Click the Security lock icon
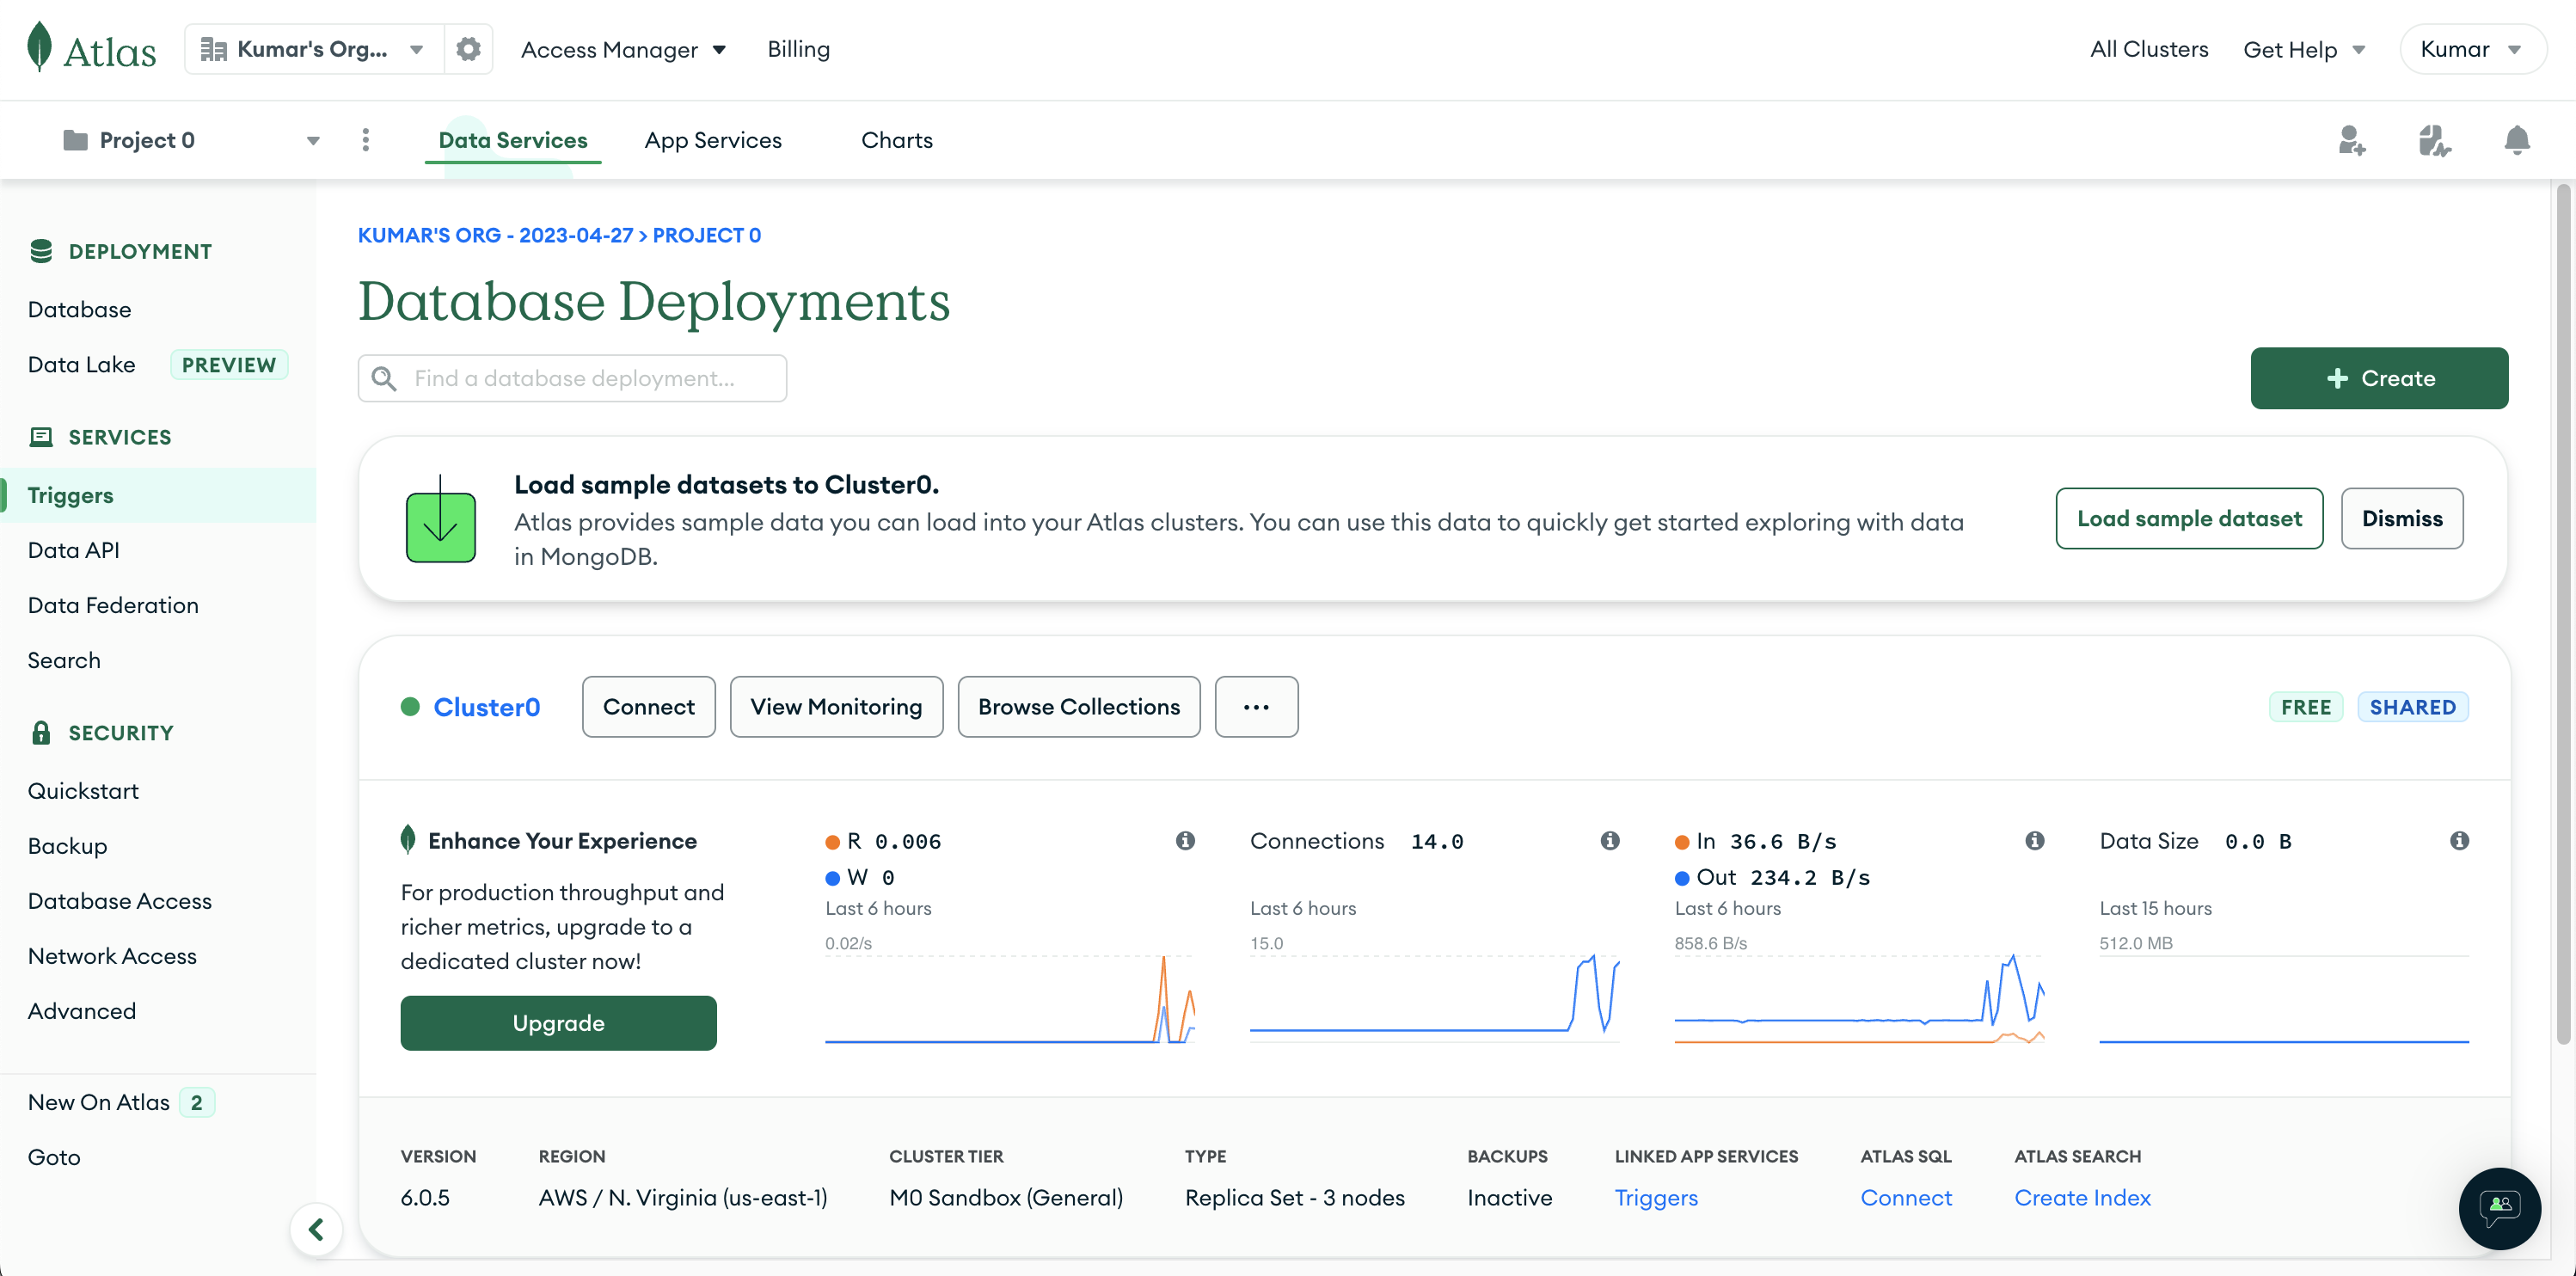 tap(41, 732)
